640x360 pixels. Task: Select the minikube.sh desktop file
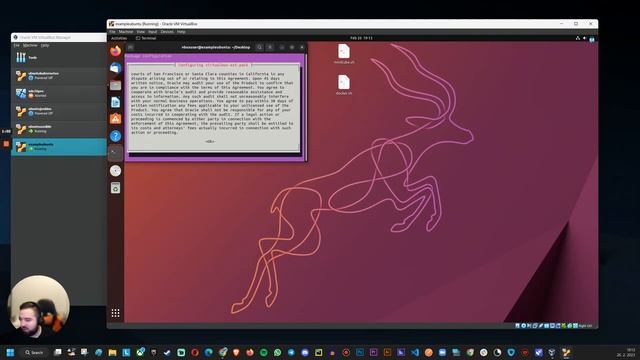coord(344,54)
